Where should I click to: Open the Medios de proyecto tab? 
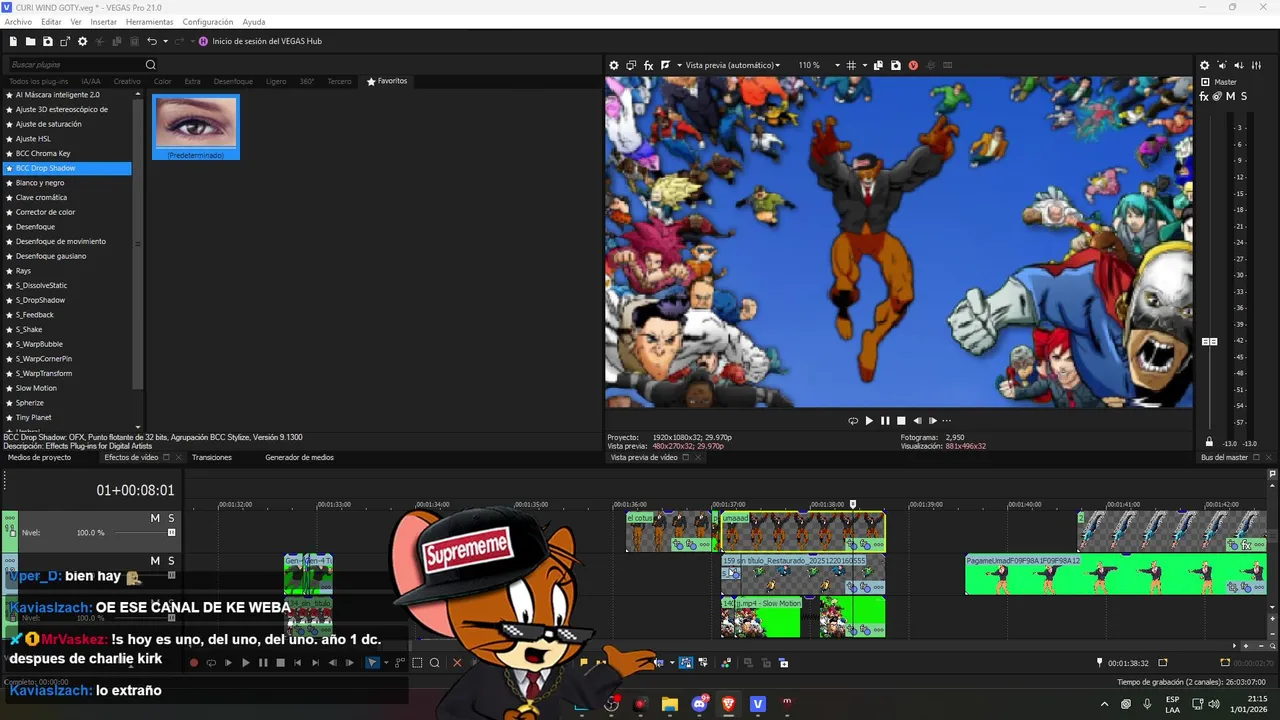click(x=39, y=457)
